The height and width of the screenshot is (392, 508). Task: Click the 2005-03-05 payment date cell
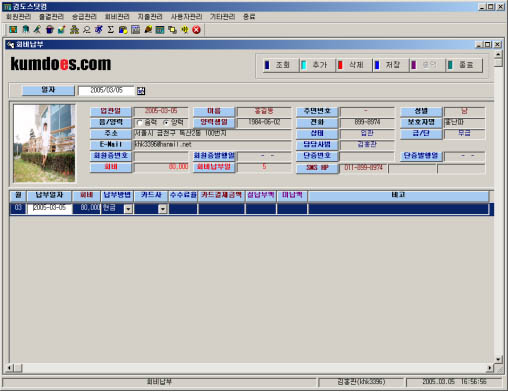pyautogui.click(x=49, y=208)
